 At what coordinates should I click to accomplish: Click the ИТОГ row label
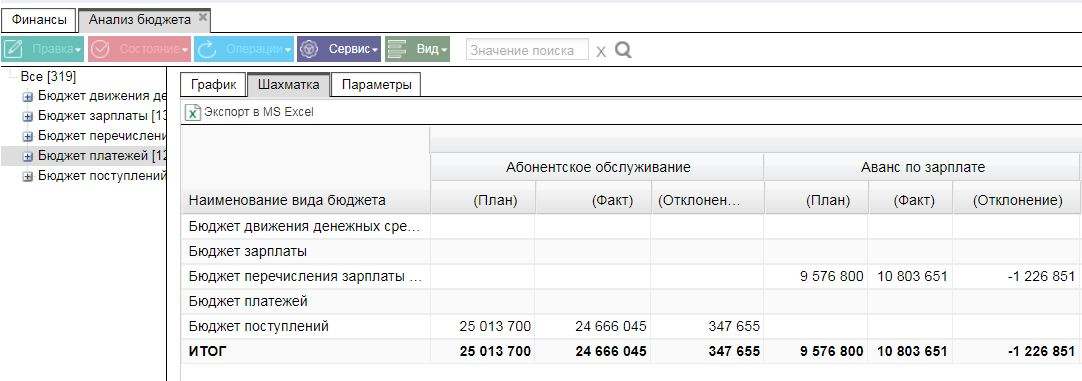point(207,352)
